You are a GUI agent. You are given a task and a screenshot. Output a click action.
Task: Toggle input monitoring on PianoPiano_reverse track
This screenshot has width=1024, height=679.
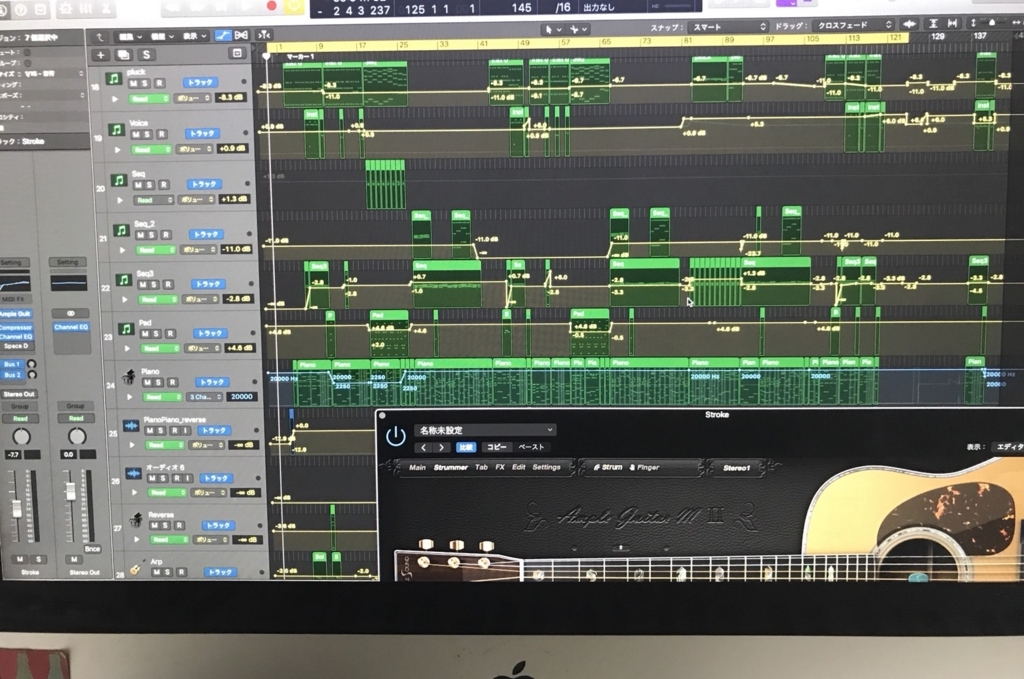coord(187,431)
